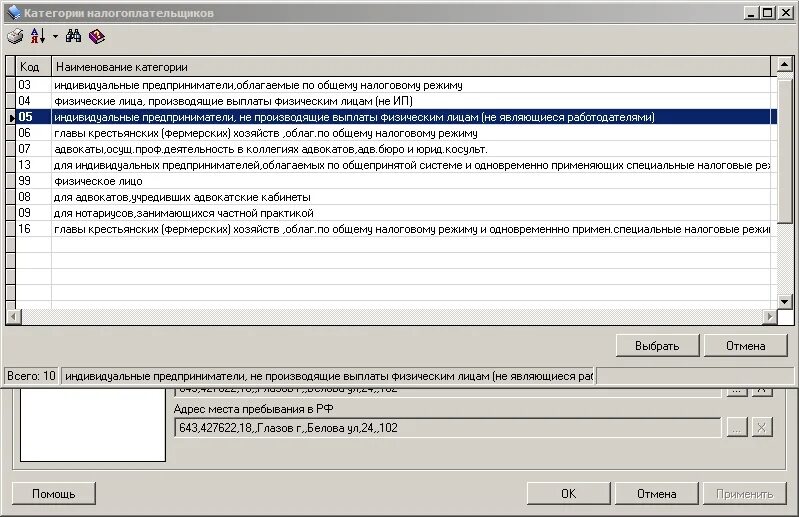Click vertical scrollbar up arrow
This screenshot has width=799, height=517.
coord(785,64)
